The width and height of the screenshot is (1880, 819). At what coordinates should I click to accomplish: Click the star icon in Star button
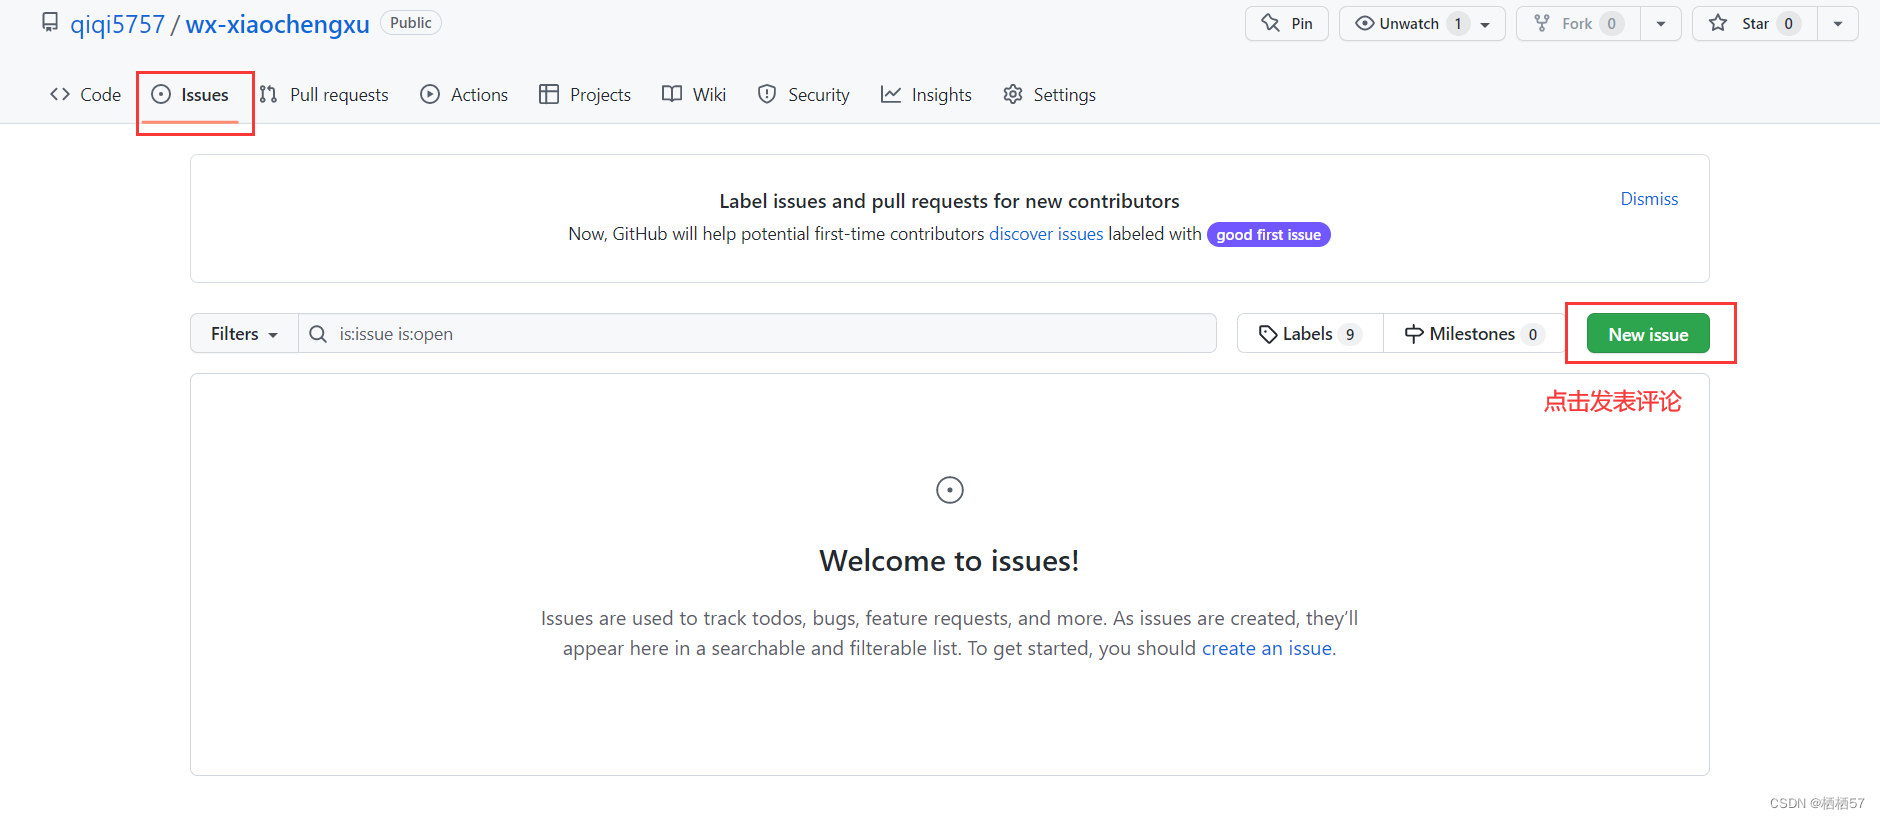[1718, 23]
